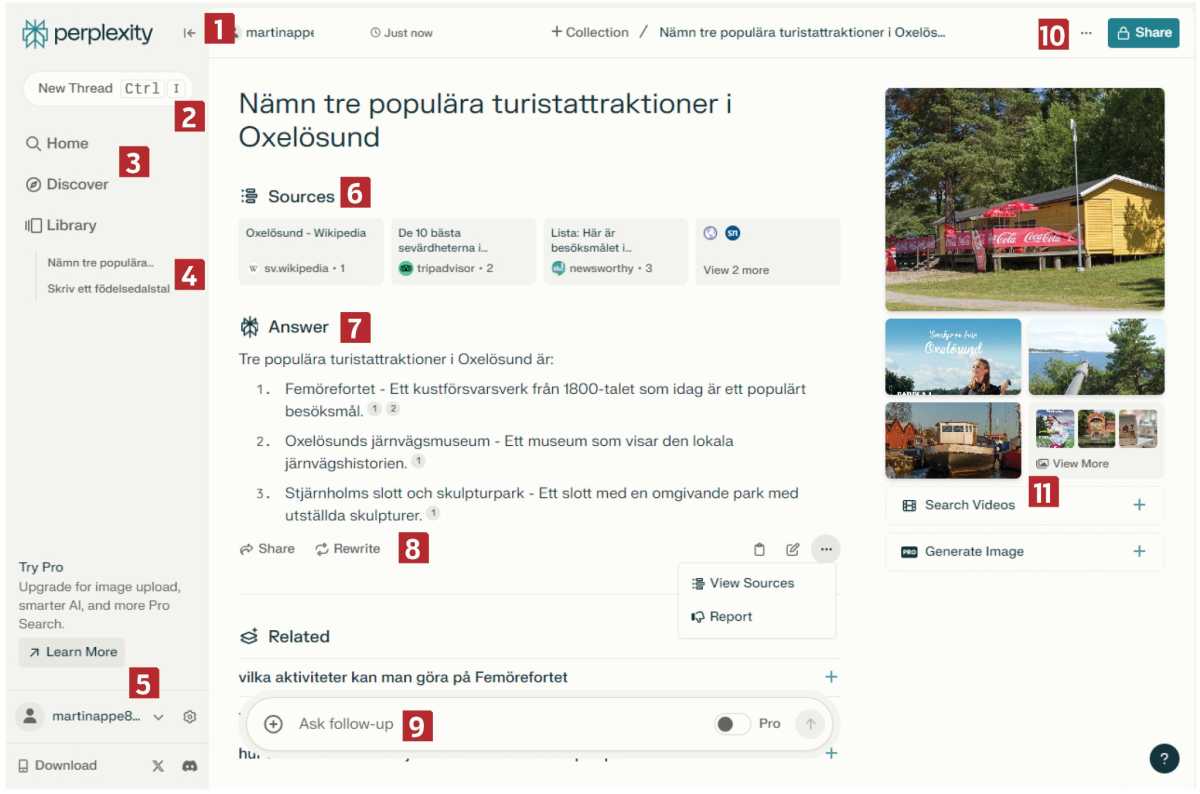
Task: Click the Rewrite button
Action: 348,549
